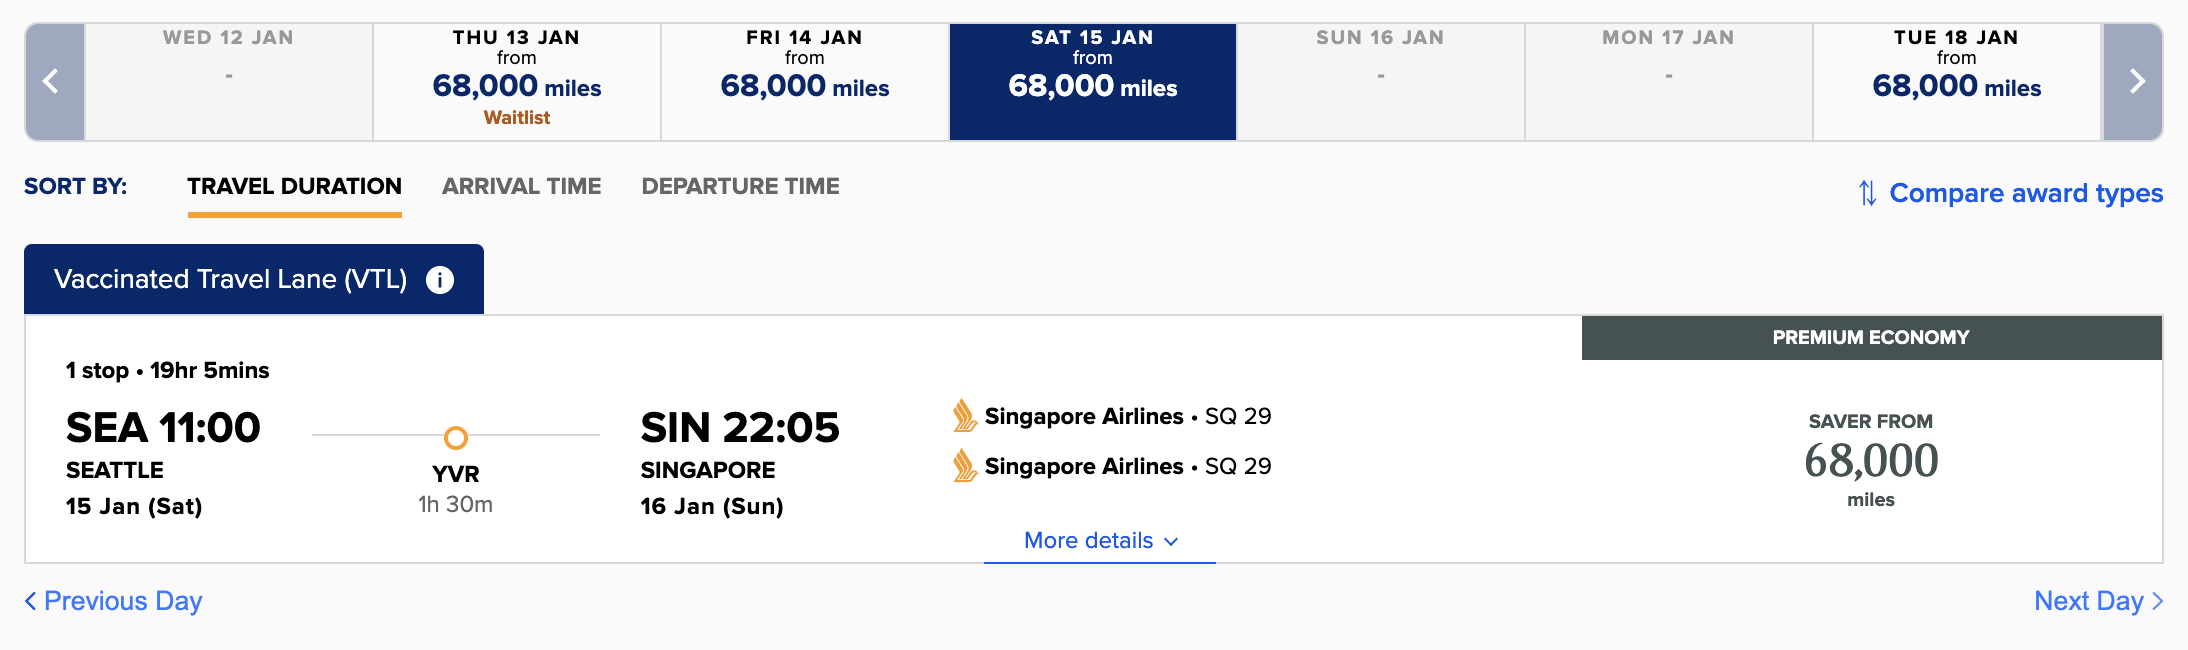Select the Tue 18 Jan date tab

[x=1957, y=81]
